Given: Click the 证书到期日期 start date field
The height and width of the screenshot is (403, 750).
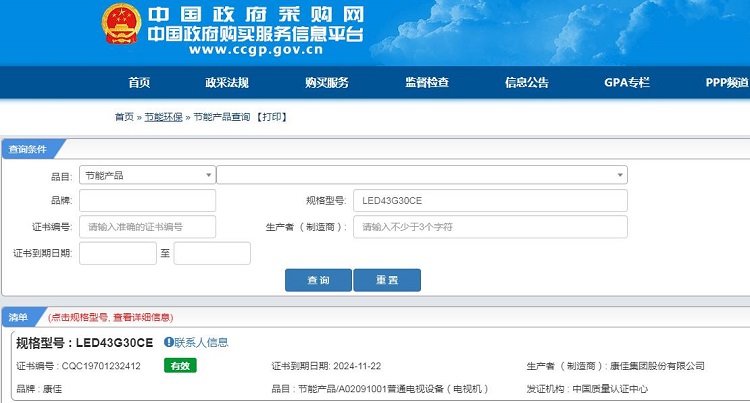Looking at the screenshot, I should click(x=118, y=253).
